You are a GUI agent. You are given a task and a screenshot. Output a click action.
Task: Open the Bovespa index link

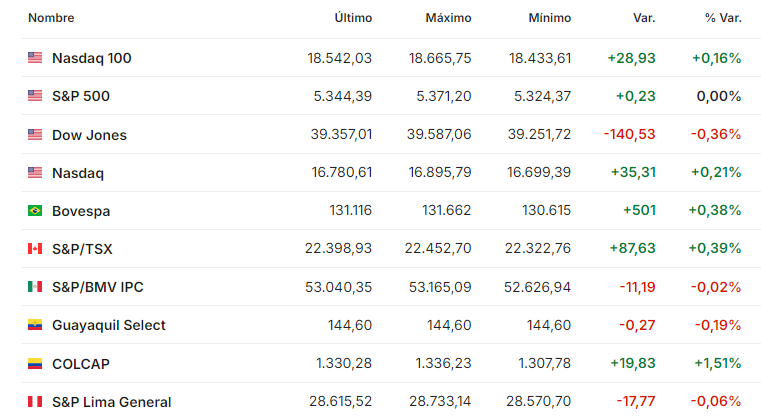tap(81, 211)
